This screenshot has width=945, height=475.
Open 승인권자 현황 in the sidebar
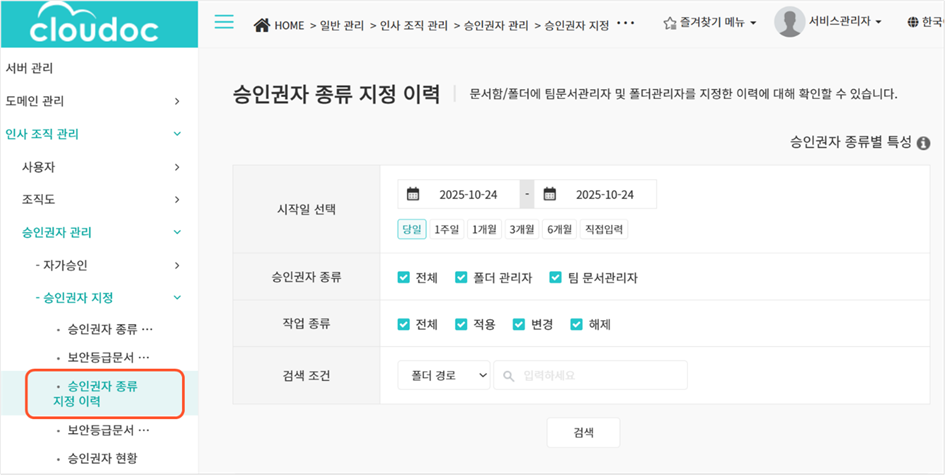pyautogui.click(x=102, y=459)
